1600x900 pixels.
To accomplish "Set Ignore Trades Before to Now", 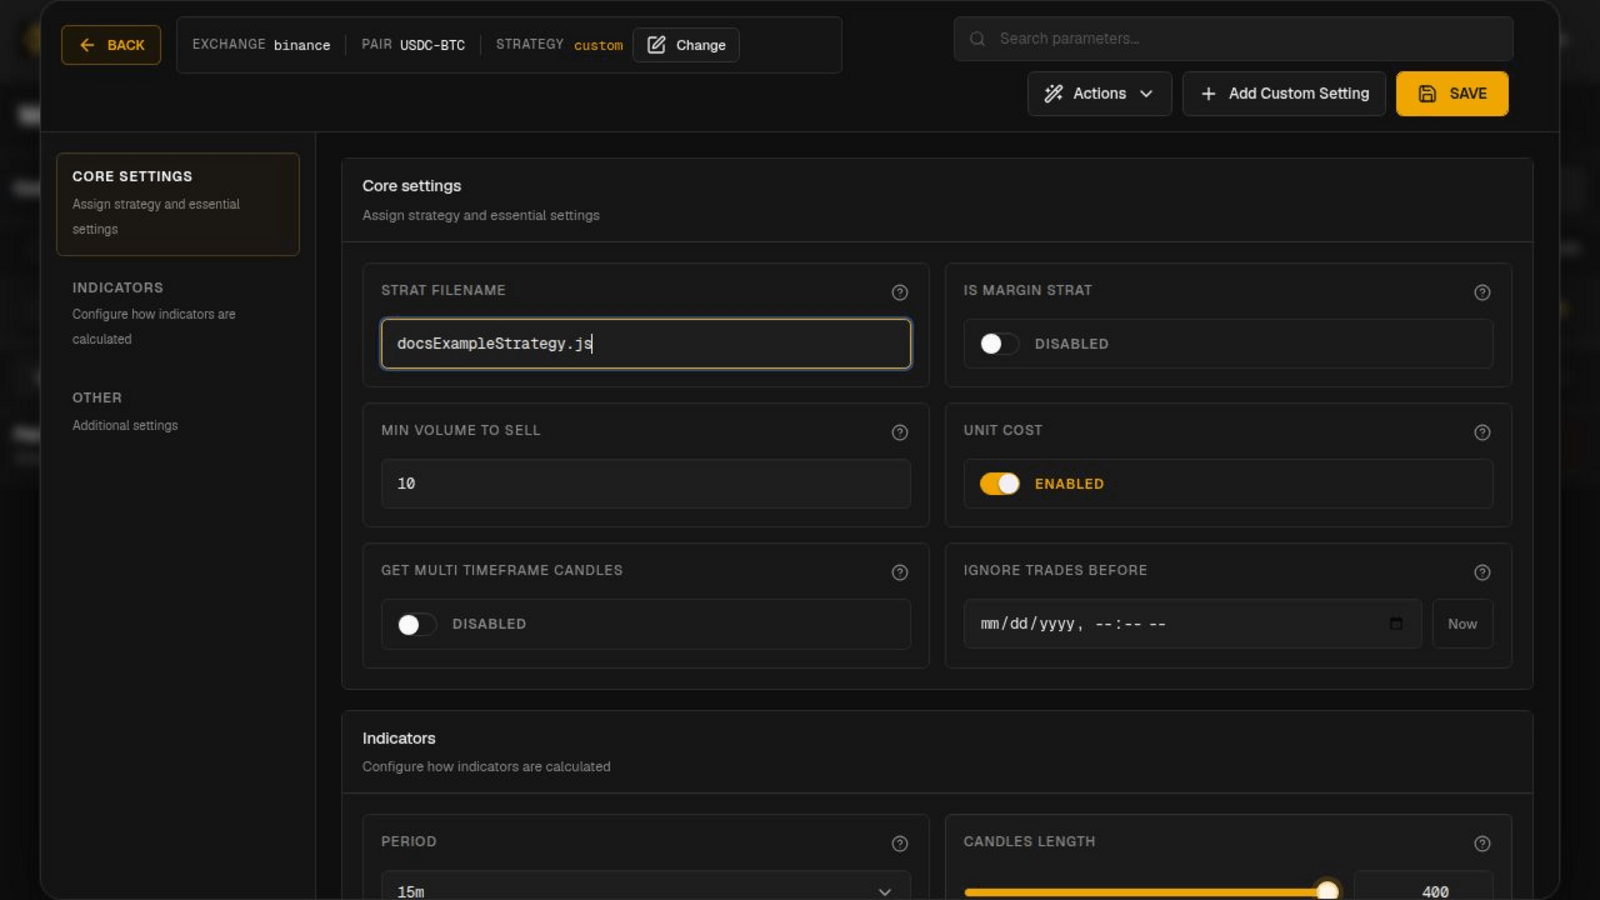I will [x=1462, y=624].
